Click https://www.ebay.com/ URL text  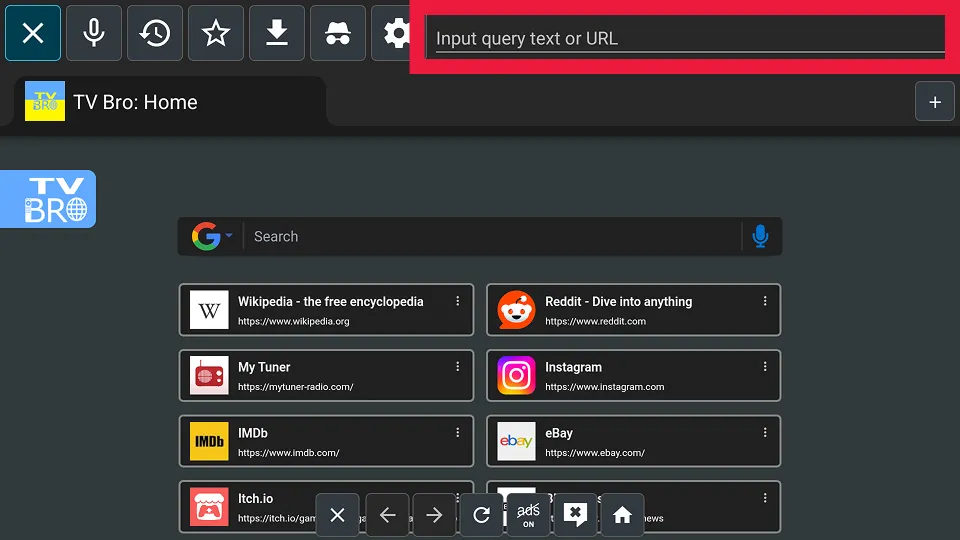(x=595, y=453)
